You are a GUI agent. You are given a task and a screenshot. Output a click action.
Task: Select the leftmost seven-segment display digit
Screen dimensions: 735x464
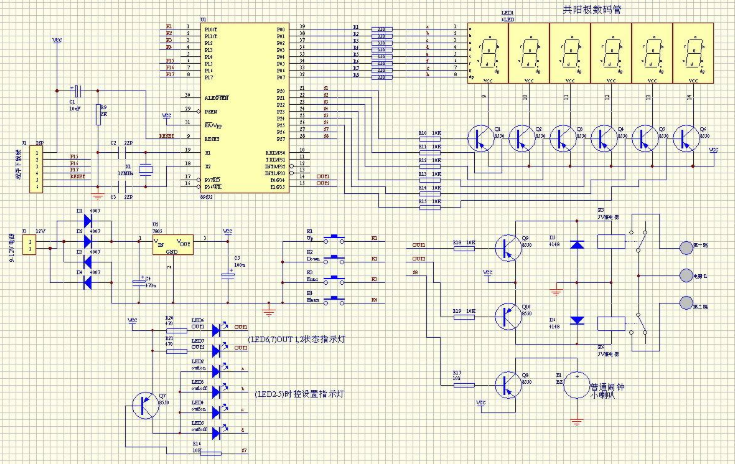pos(488,53)
